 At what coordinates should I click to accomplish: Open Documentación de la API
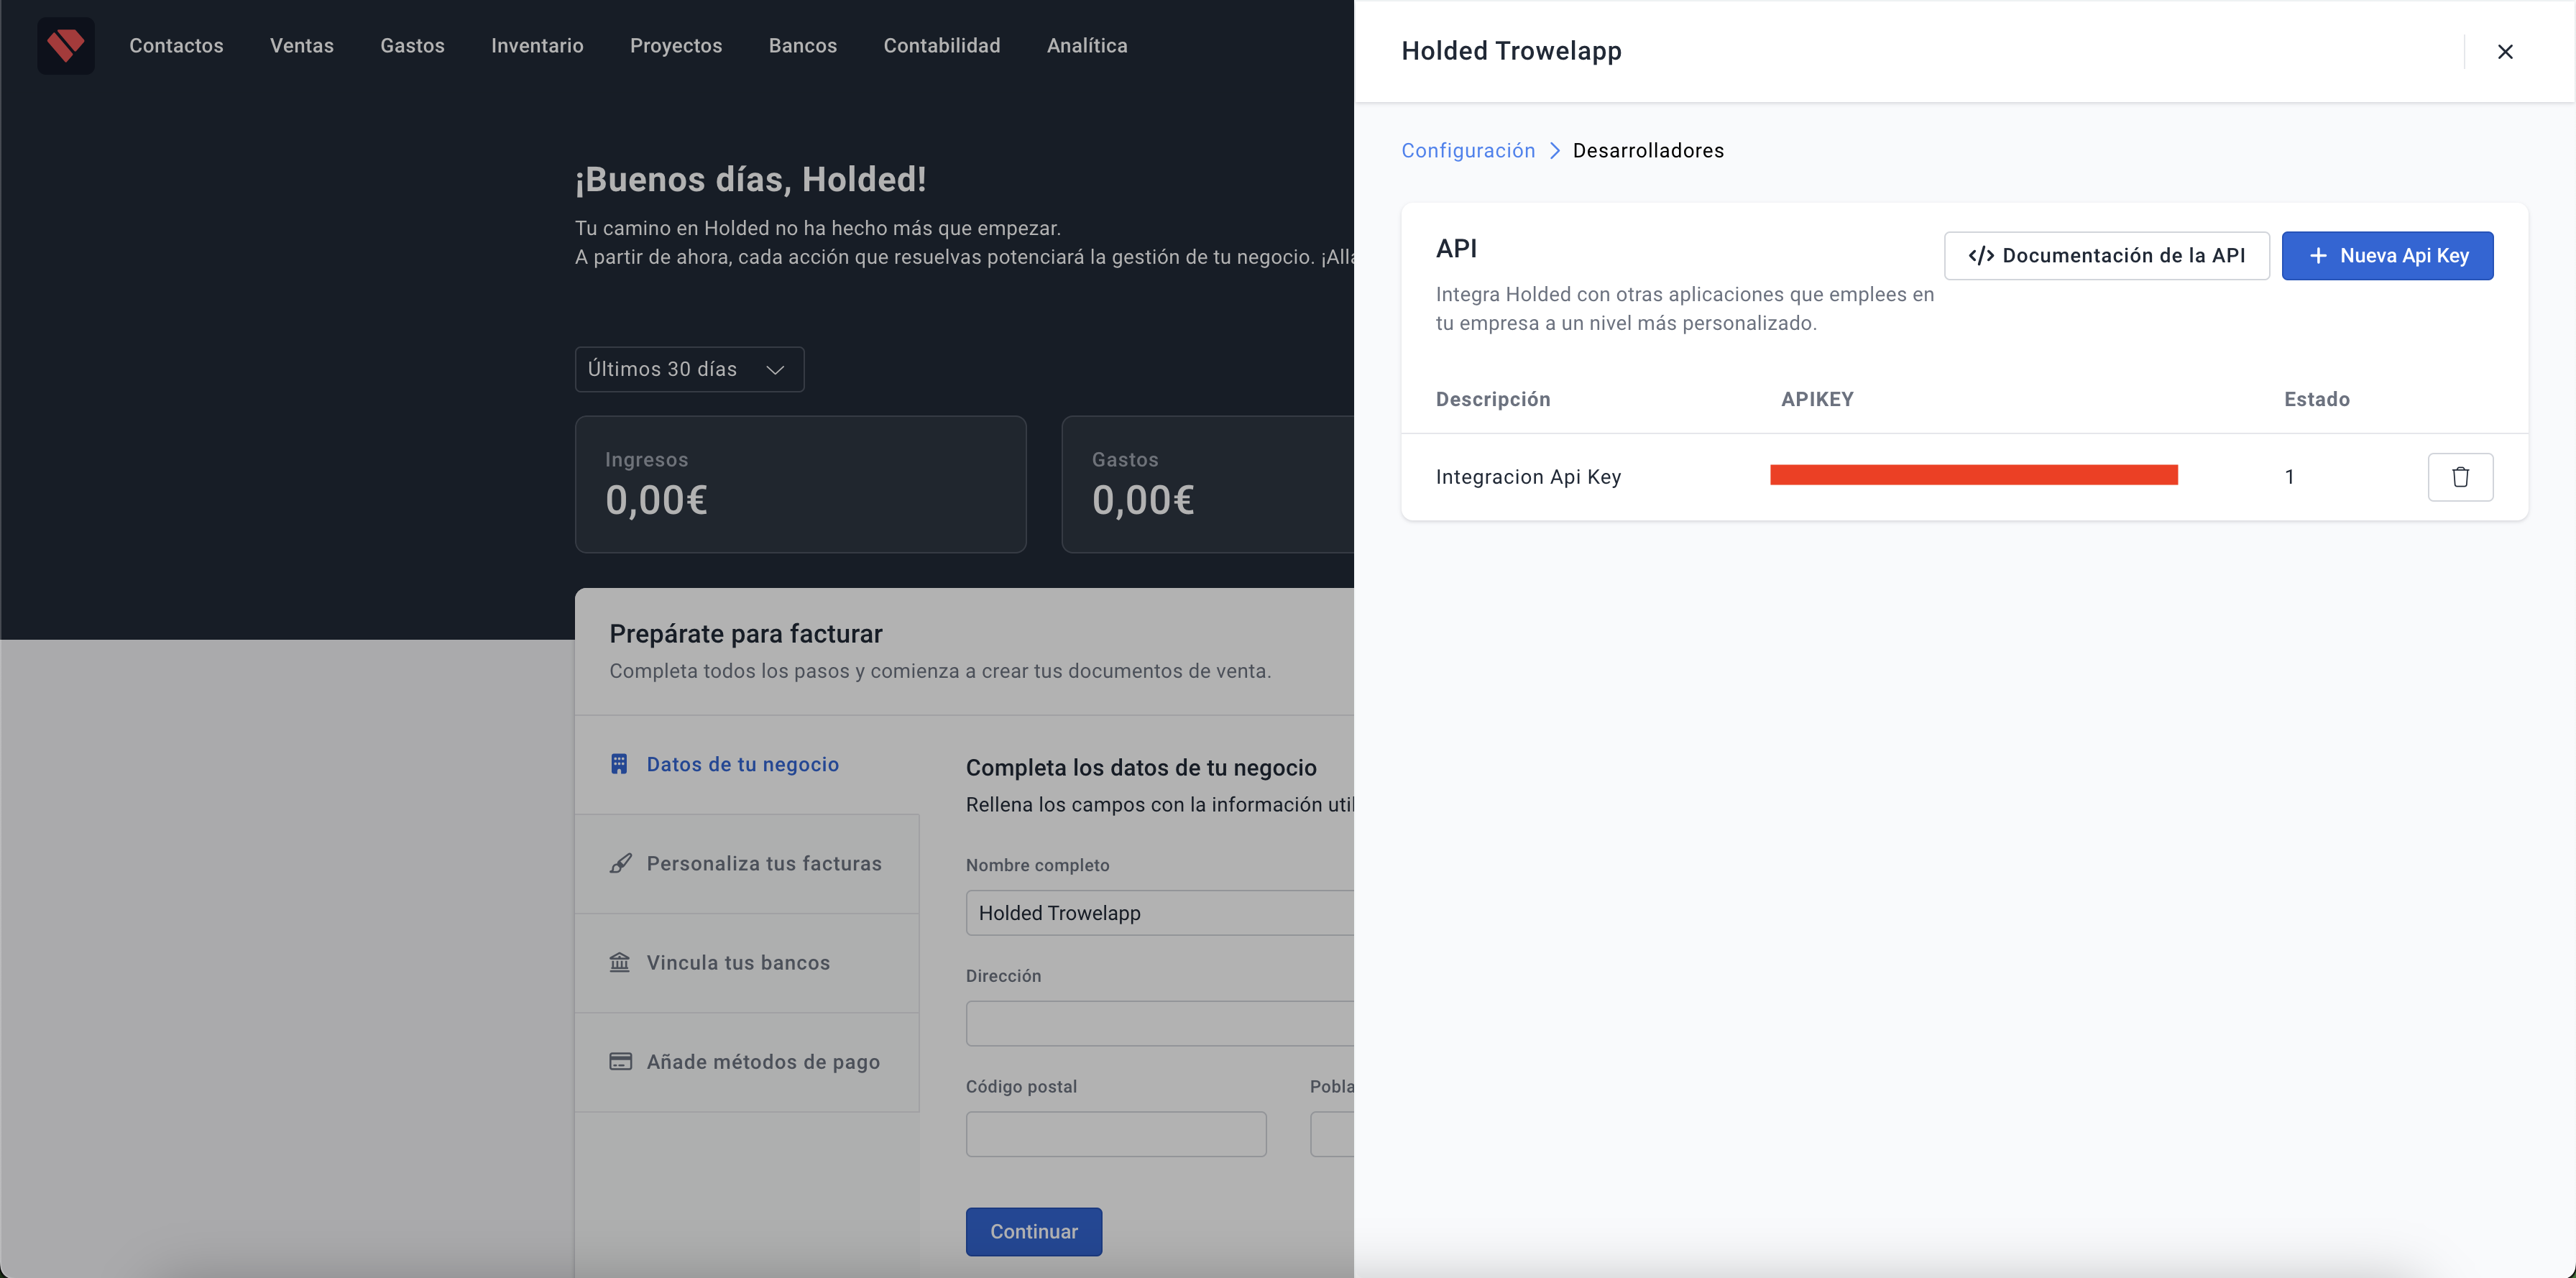click(2106, 256)
